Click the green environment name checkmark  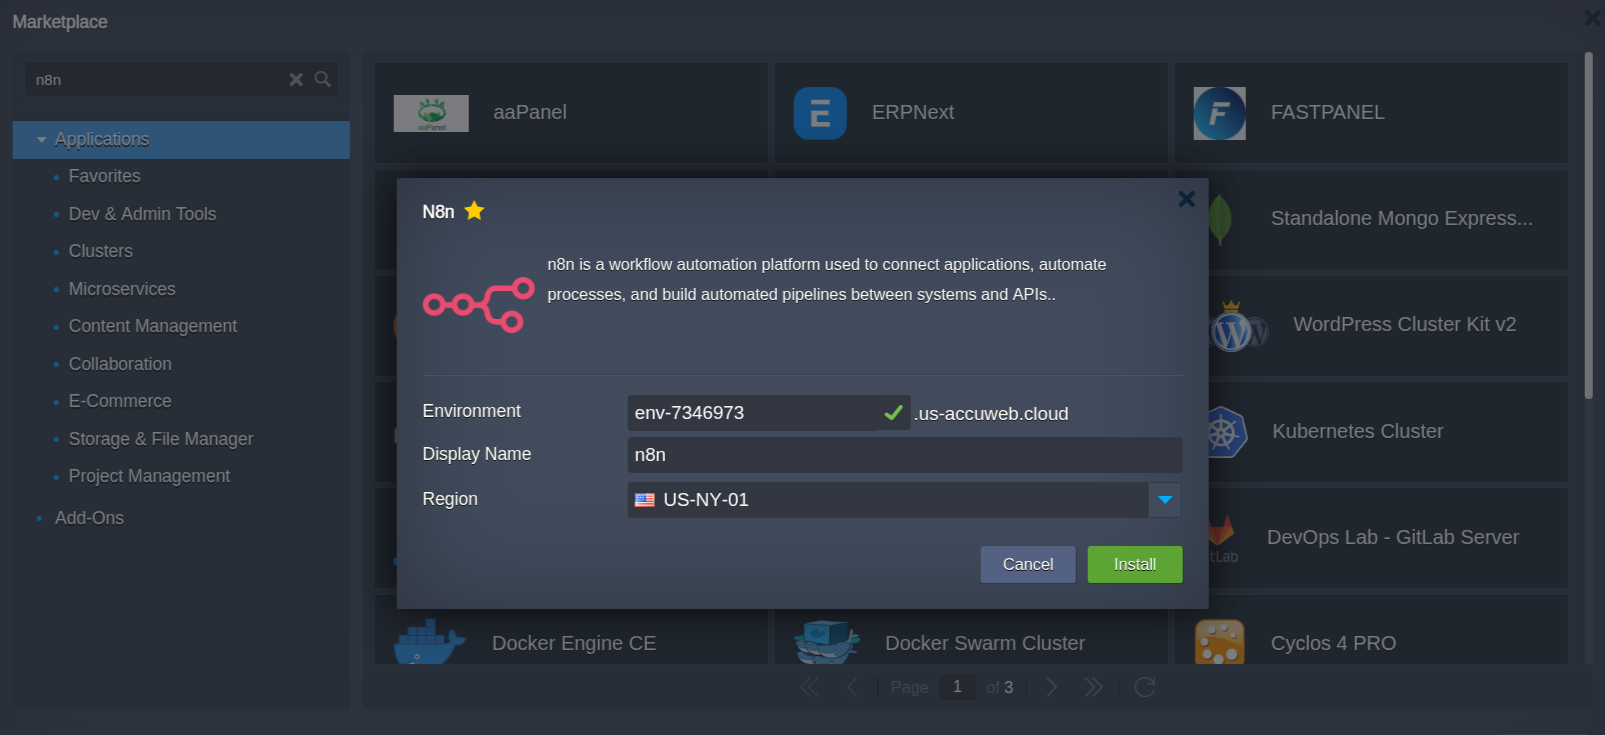(894, 412)
